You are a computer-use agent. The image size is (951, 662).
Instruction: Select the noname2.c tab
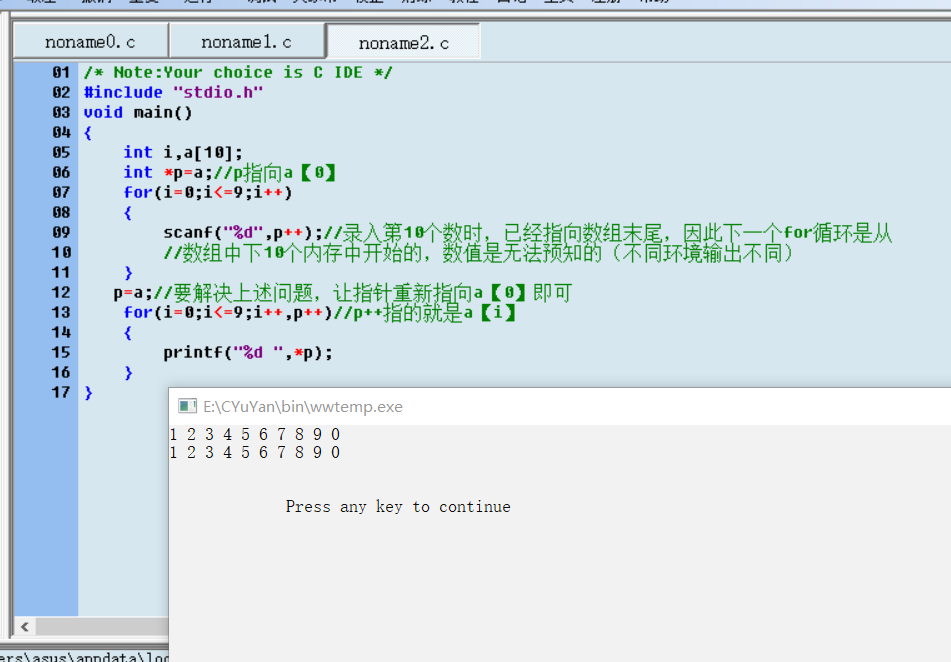pos(403,42)
